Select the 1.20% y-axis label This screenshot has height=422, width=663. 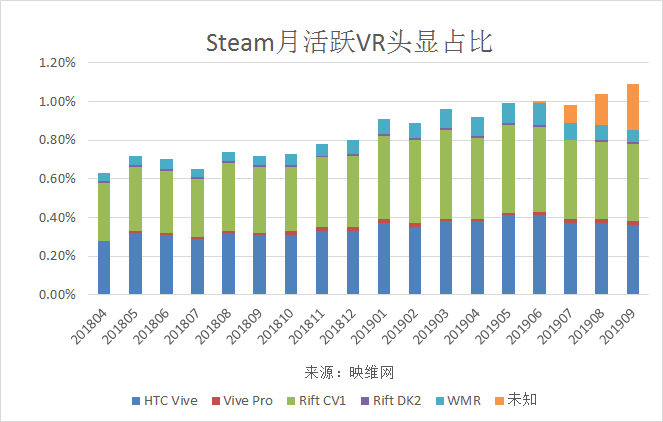[57, 63]
